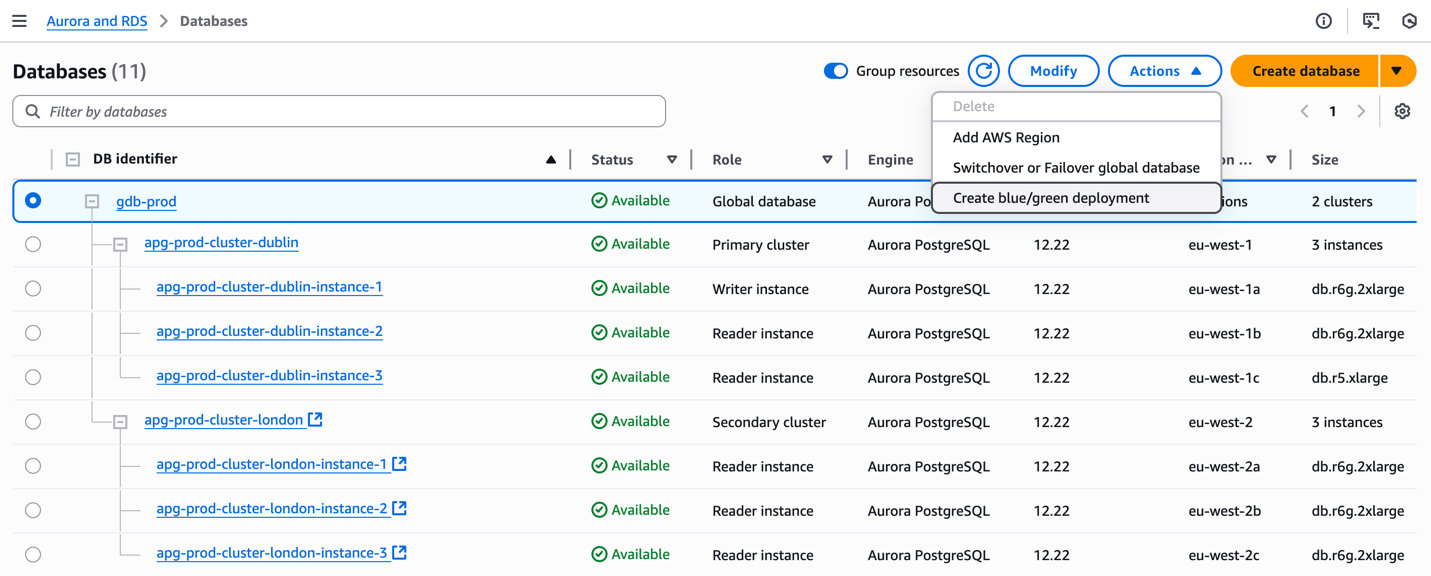Click the Filter by databases search field
This screenshot has width=1431, height=576.
click(x=340, y=112)
